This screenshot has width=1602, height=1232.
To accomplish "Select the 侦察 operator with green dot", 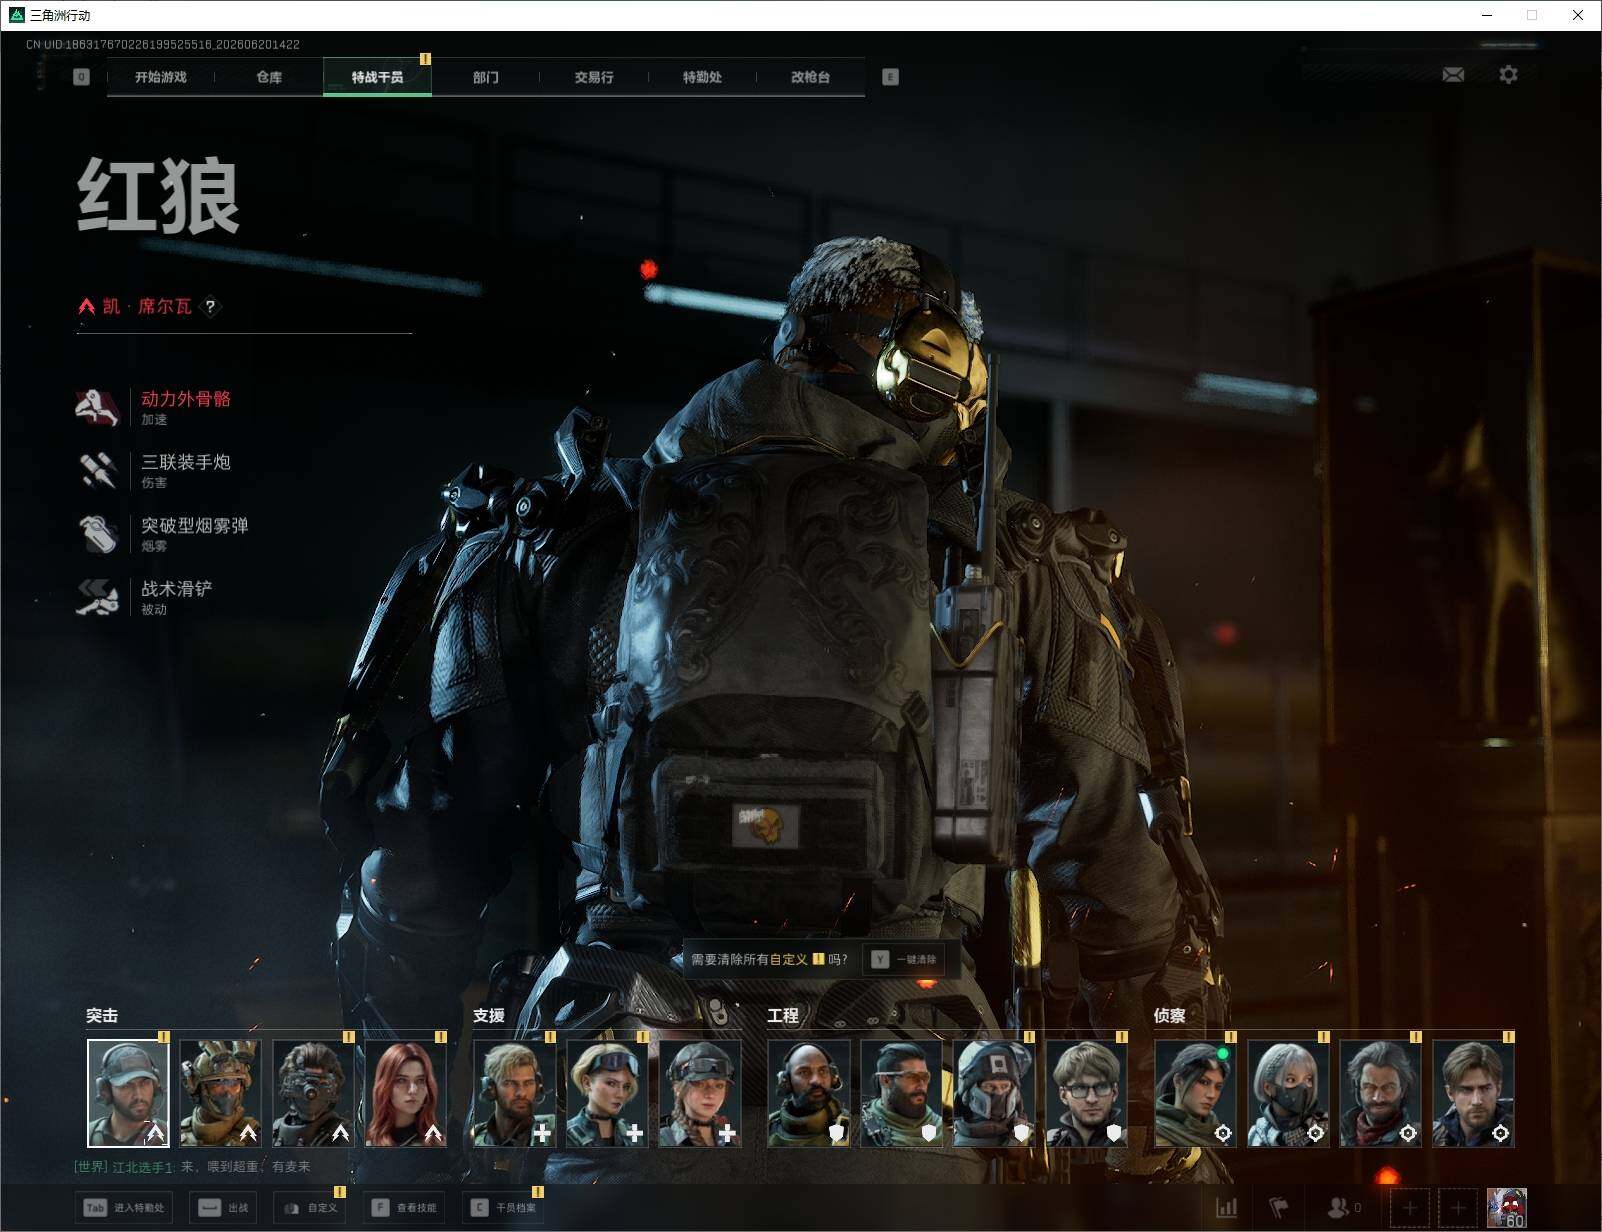I will point(1195,1093).
